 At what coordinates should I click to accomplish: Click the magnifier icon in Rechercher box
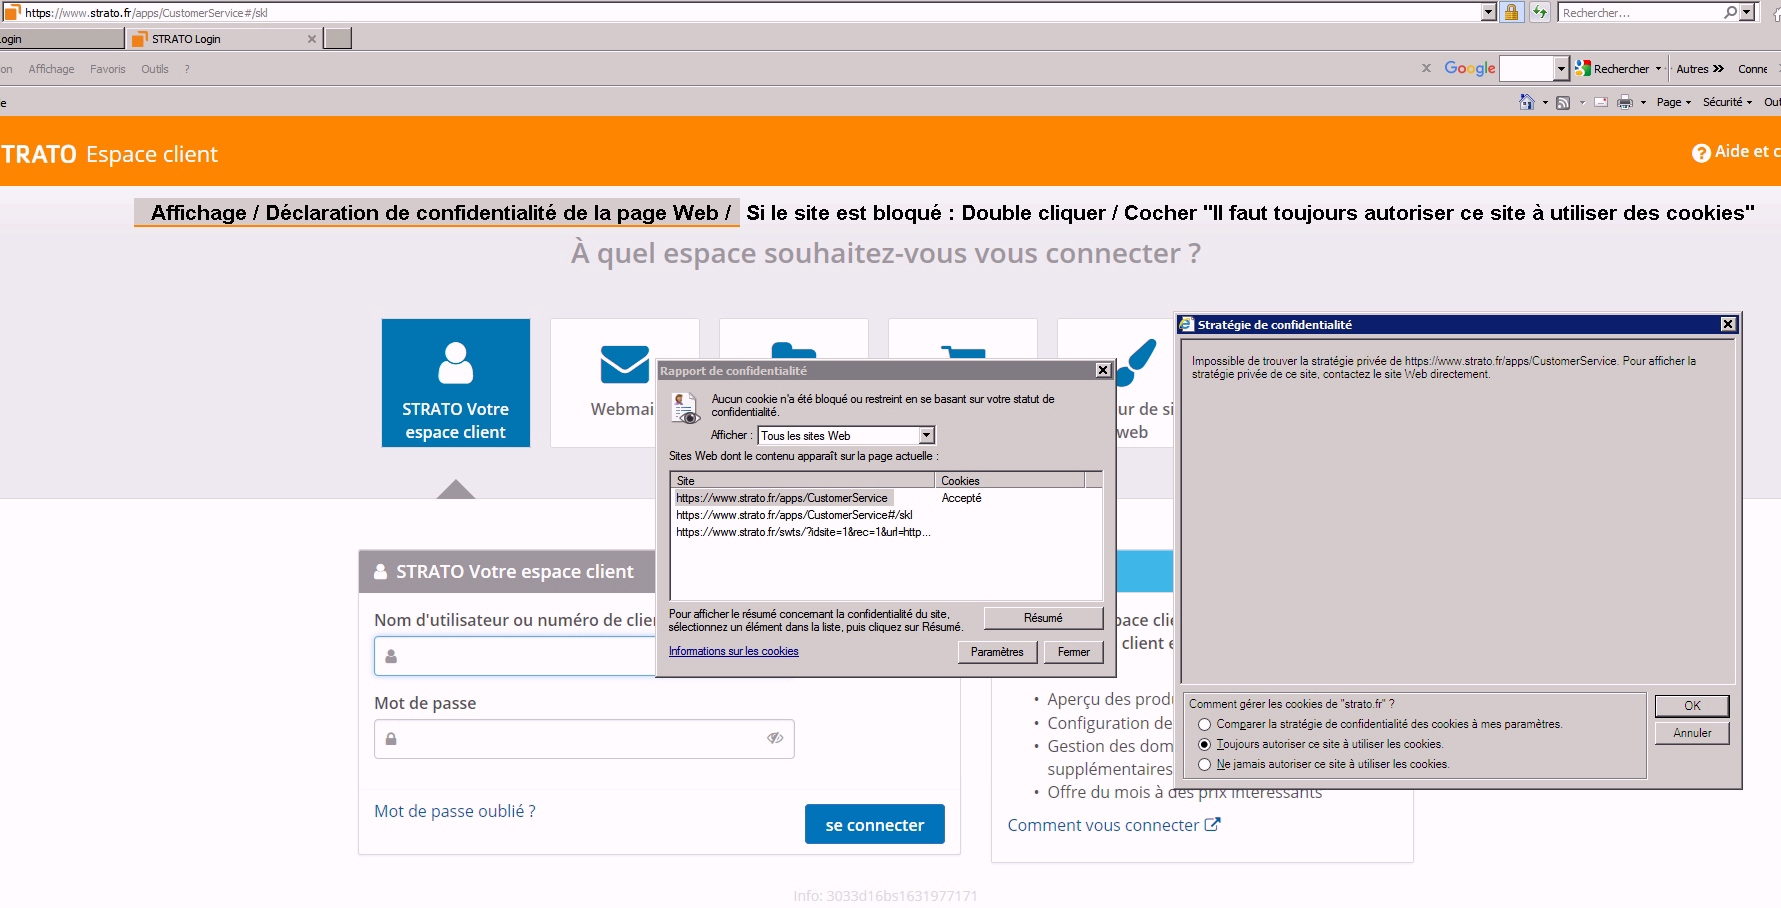[x=1730, y=12]
